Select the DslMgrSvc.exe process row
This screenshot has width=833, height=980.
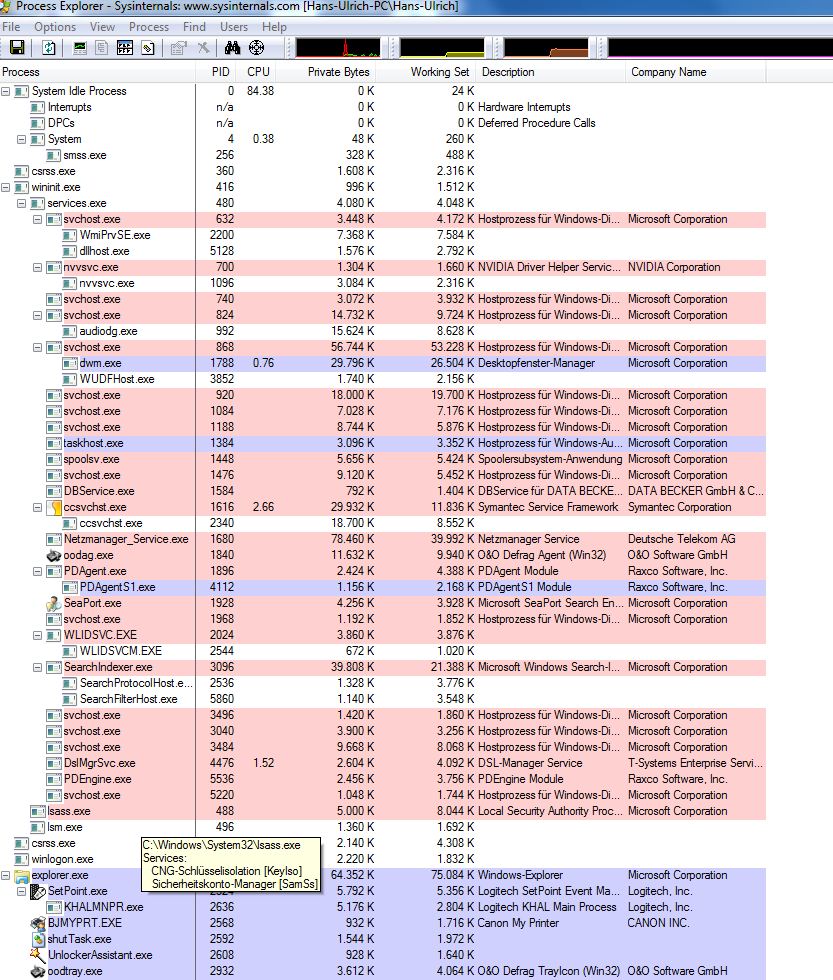[383, 763]
